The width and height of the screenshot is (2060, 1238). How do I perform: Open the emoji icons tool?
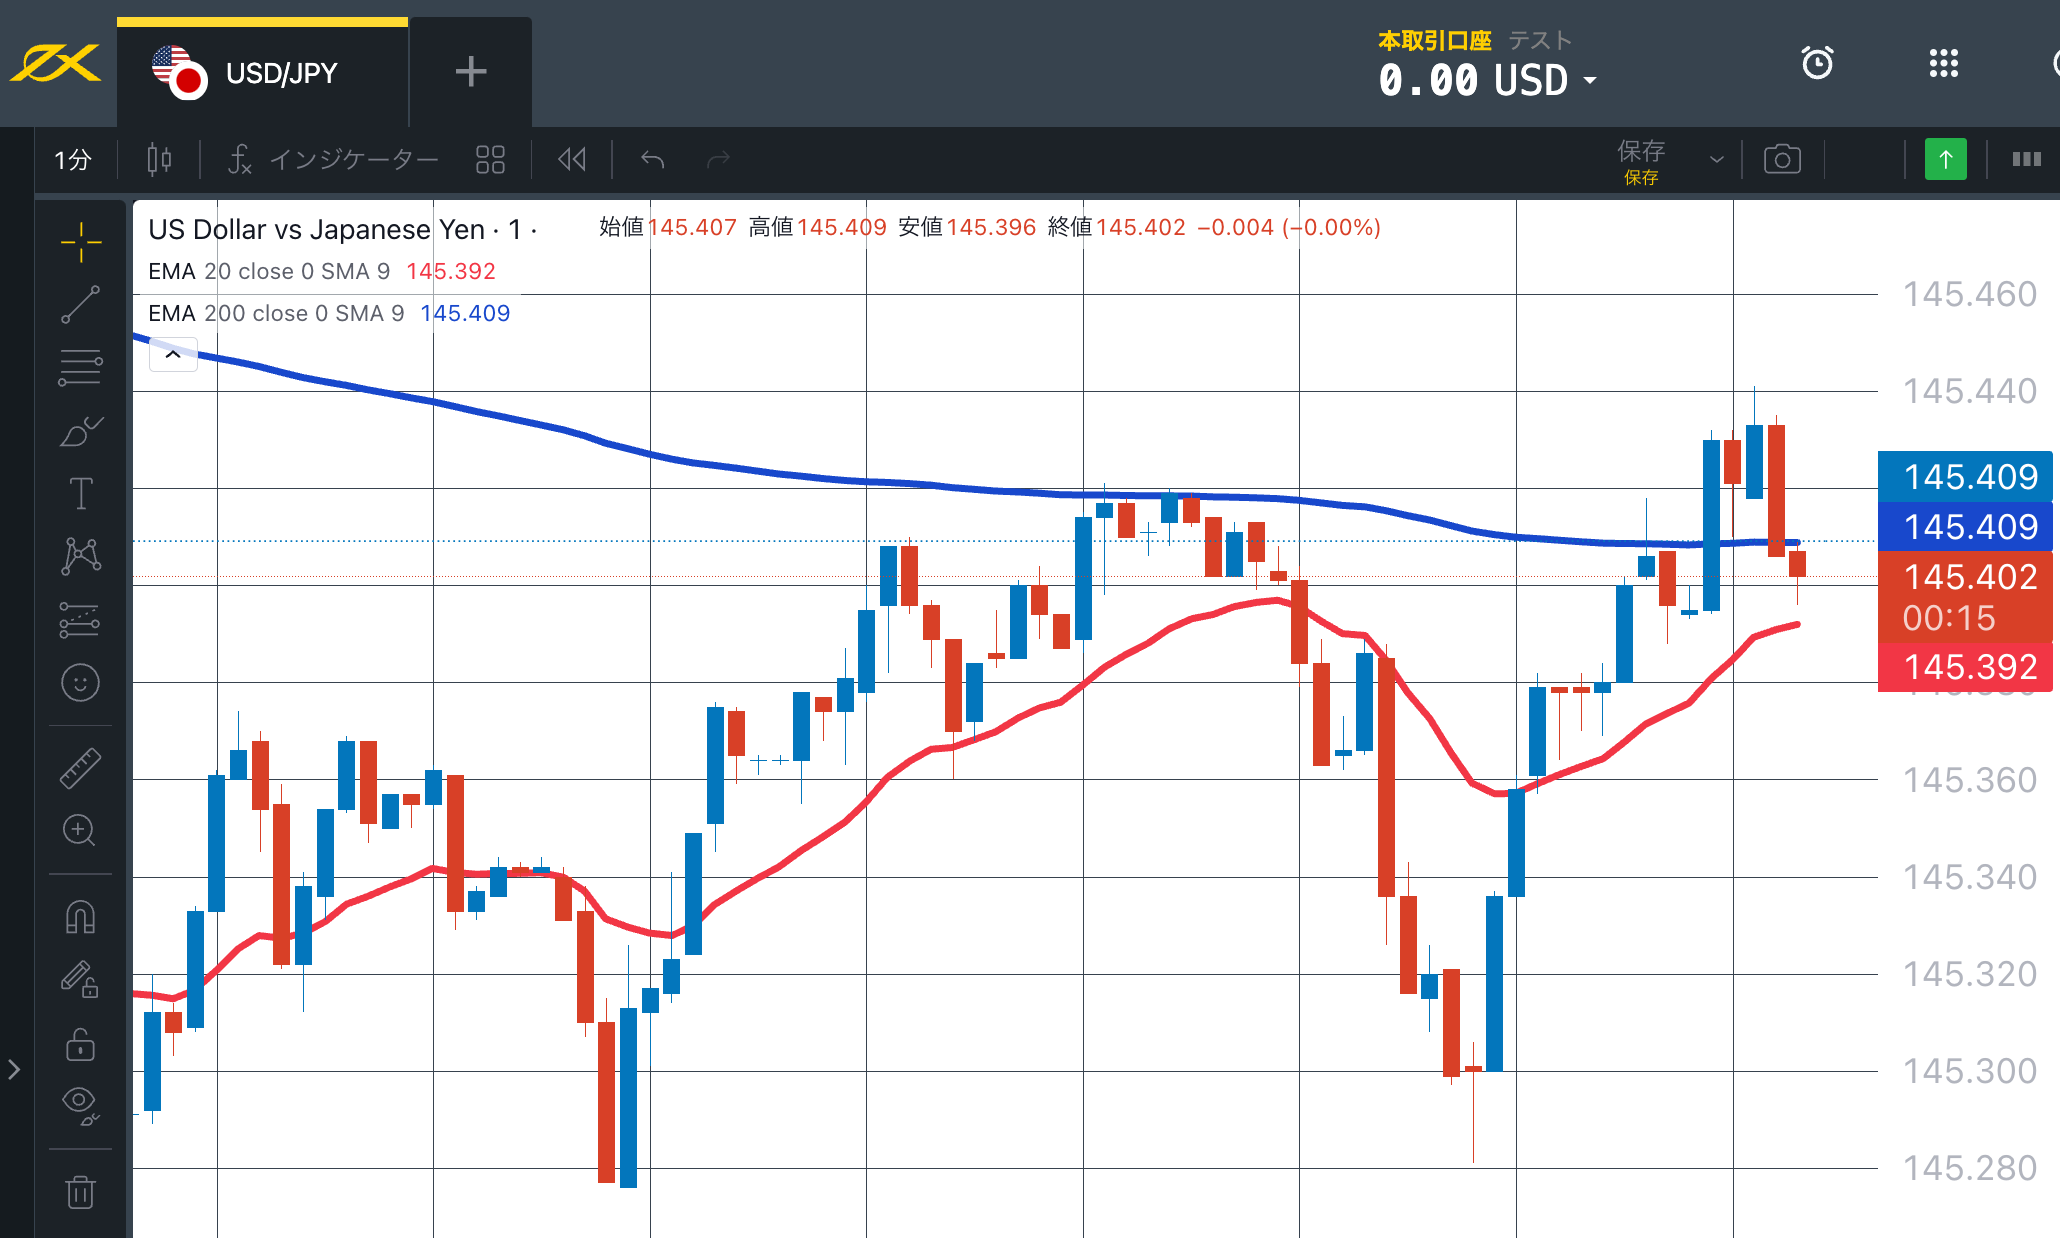point(80,683)
